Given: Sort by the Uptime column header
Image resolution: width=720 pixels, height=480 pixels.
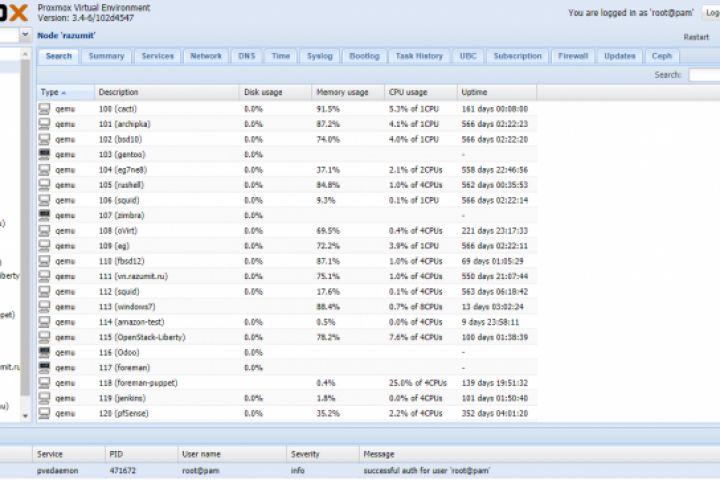Looking at the screenshot, I should (x=497, y=92).
